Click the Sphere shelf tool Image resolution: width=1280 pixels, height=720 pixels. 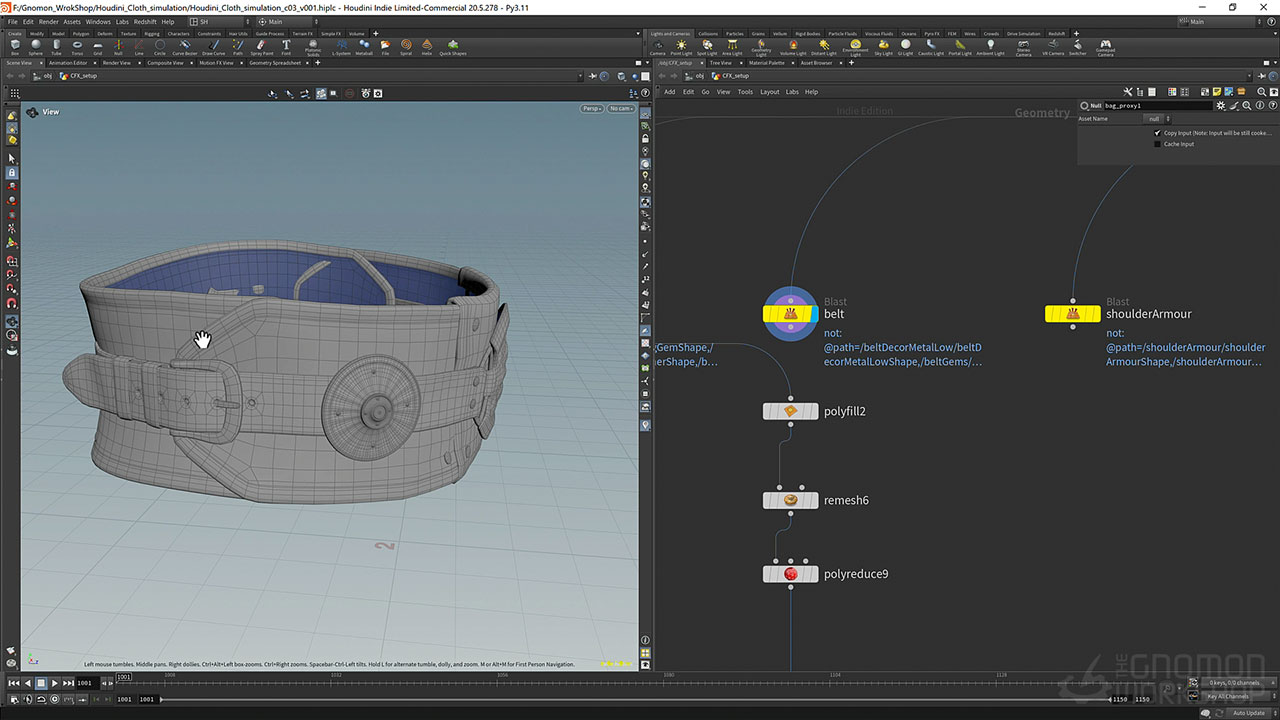(x=35, y=46)
